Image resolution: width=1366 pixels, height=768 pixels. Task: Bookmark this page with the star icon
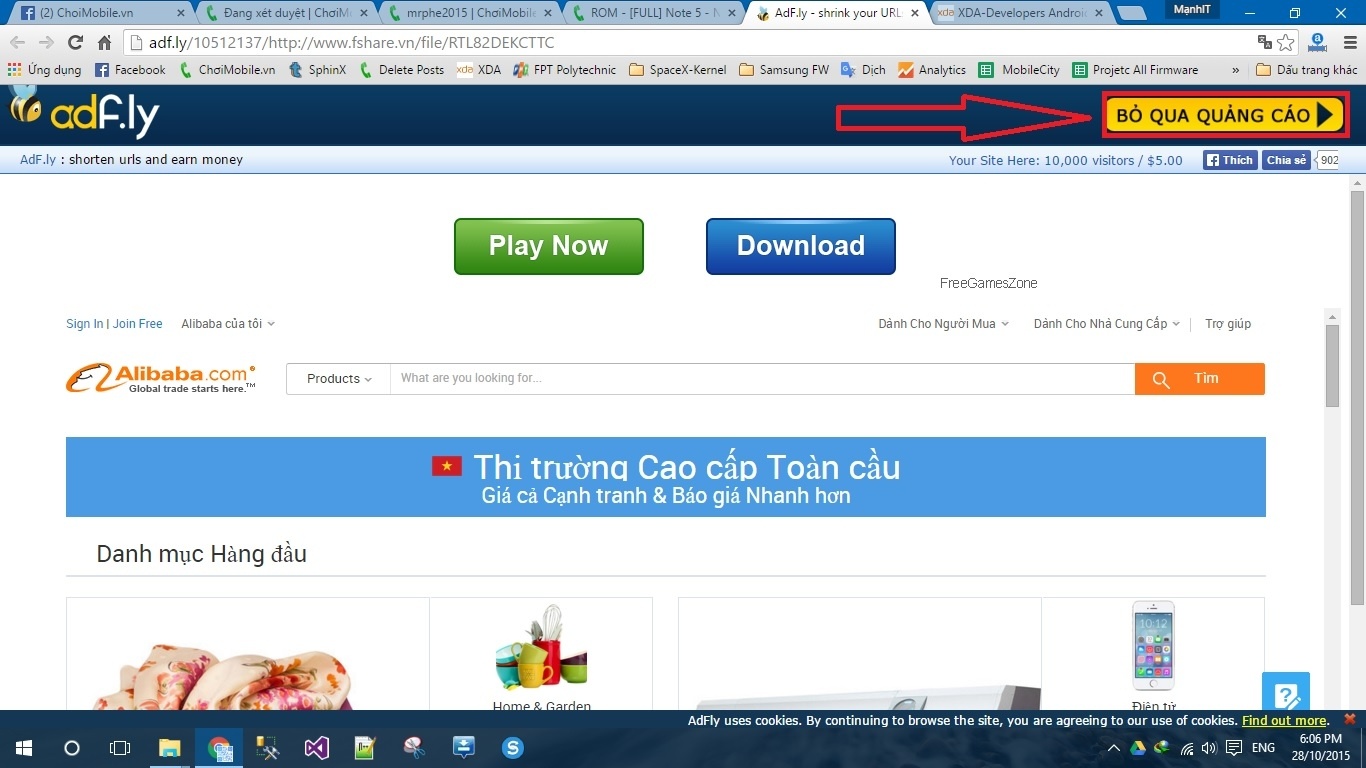point(1286,43)
